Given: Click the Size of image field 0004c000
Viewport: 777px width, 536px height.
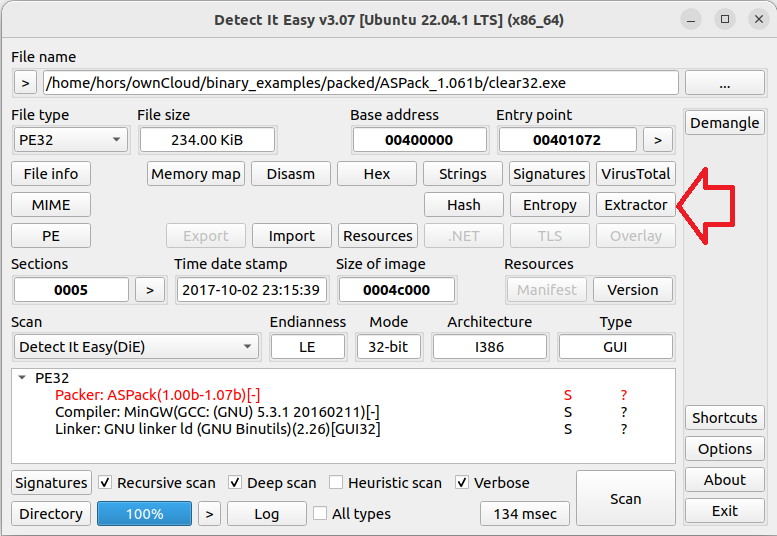Looking at the screenshot, I should click(x=396, y=290).
